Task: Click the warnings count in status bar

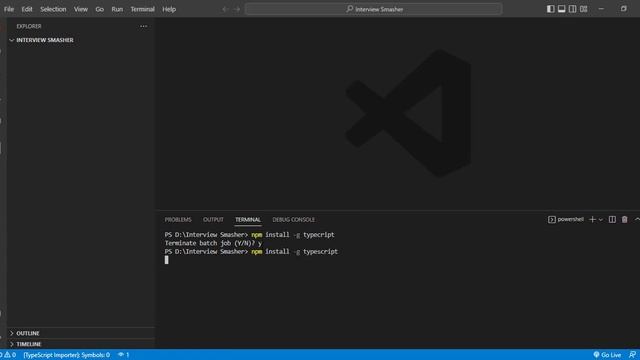Action: [x=10, y=355]
